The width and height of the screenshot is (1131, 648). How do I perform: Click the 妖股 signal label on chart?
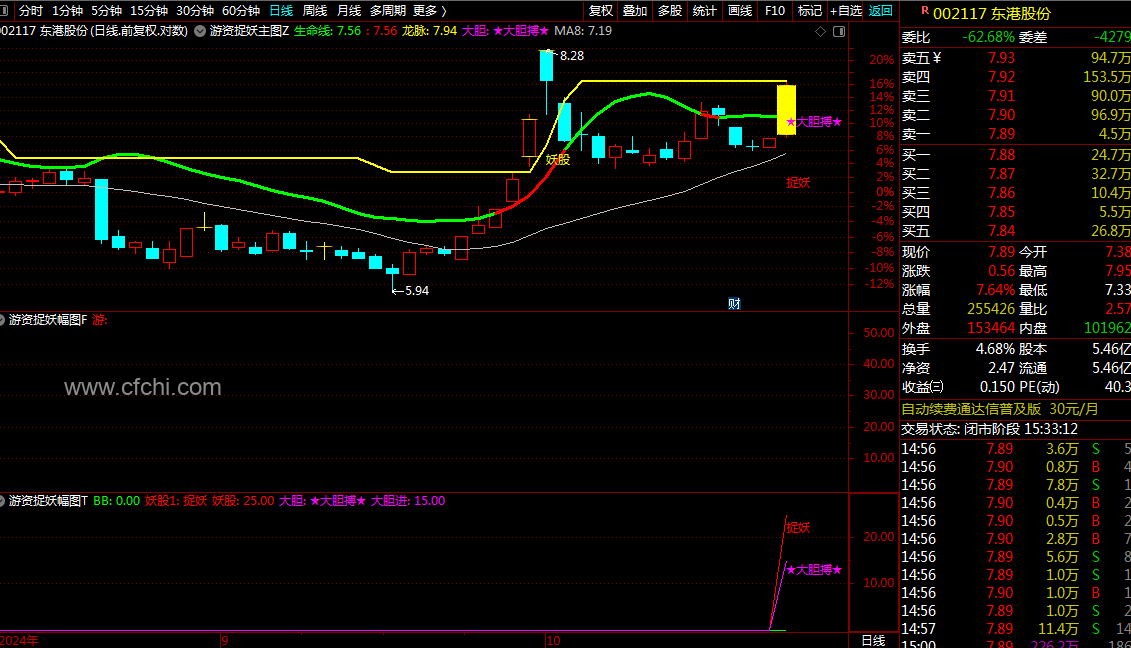pos(558,159)
